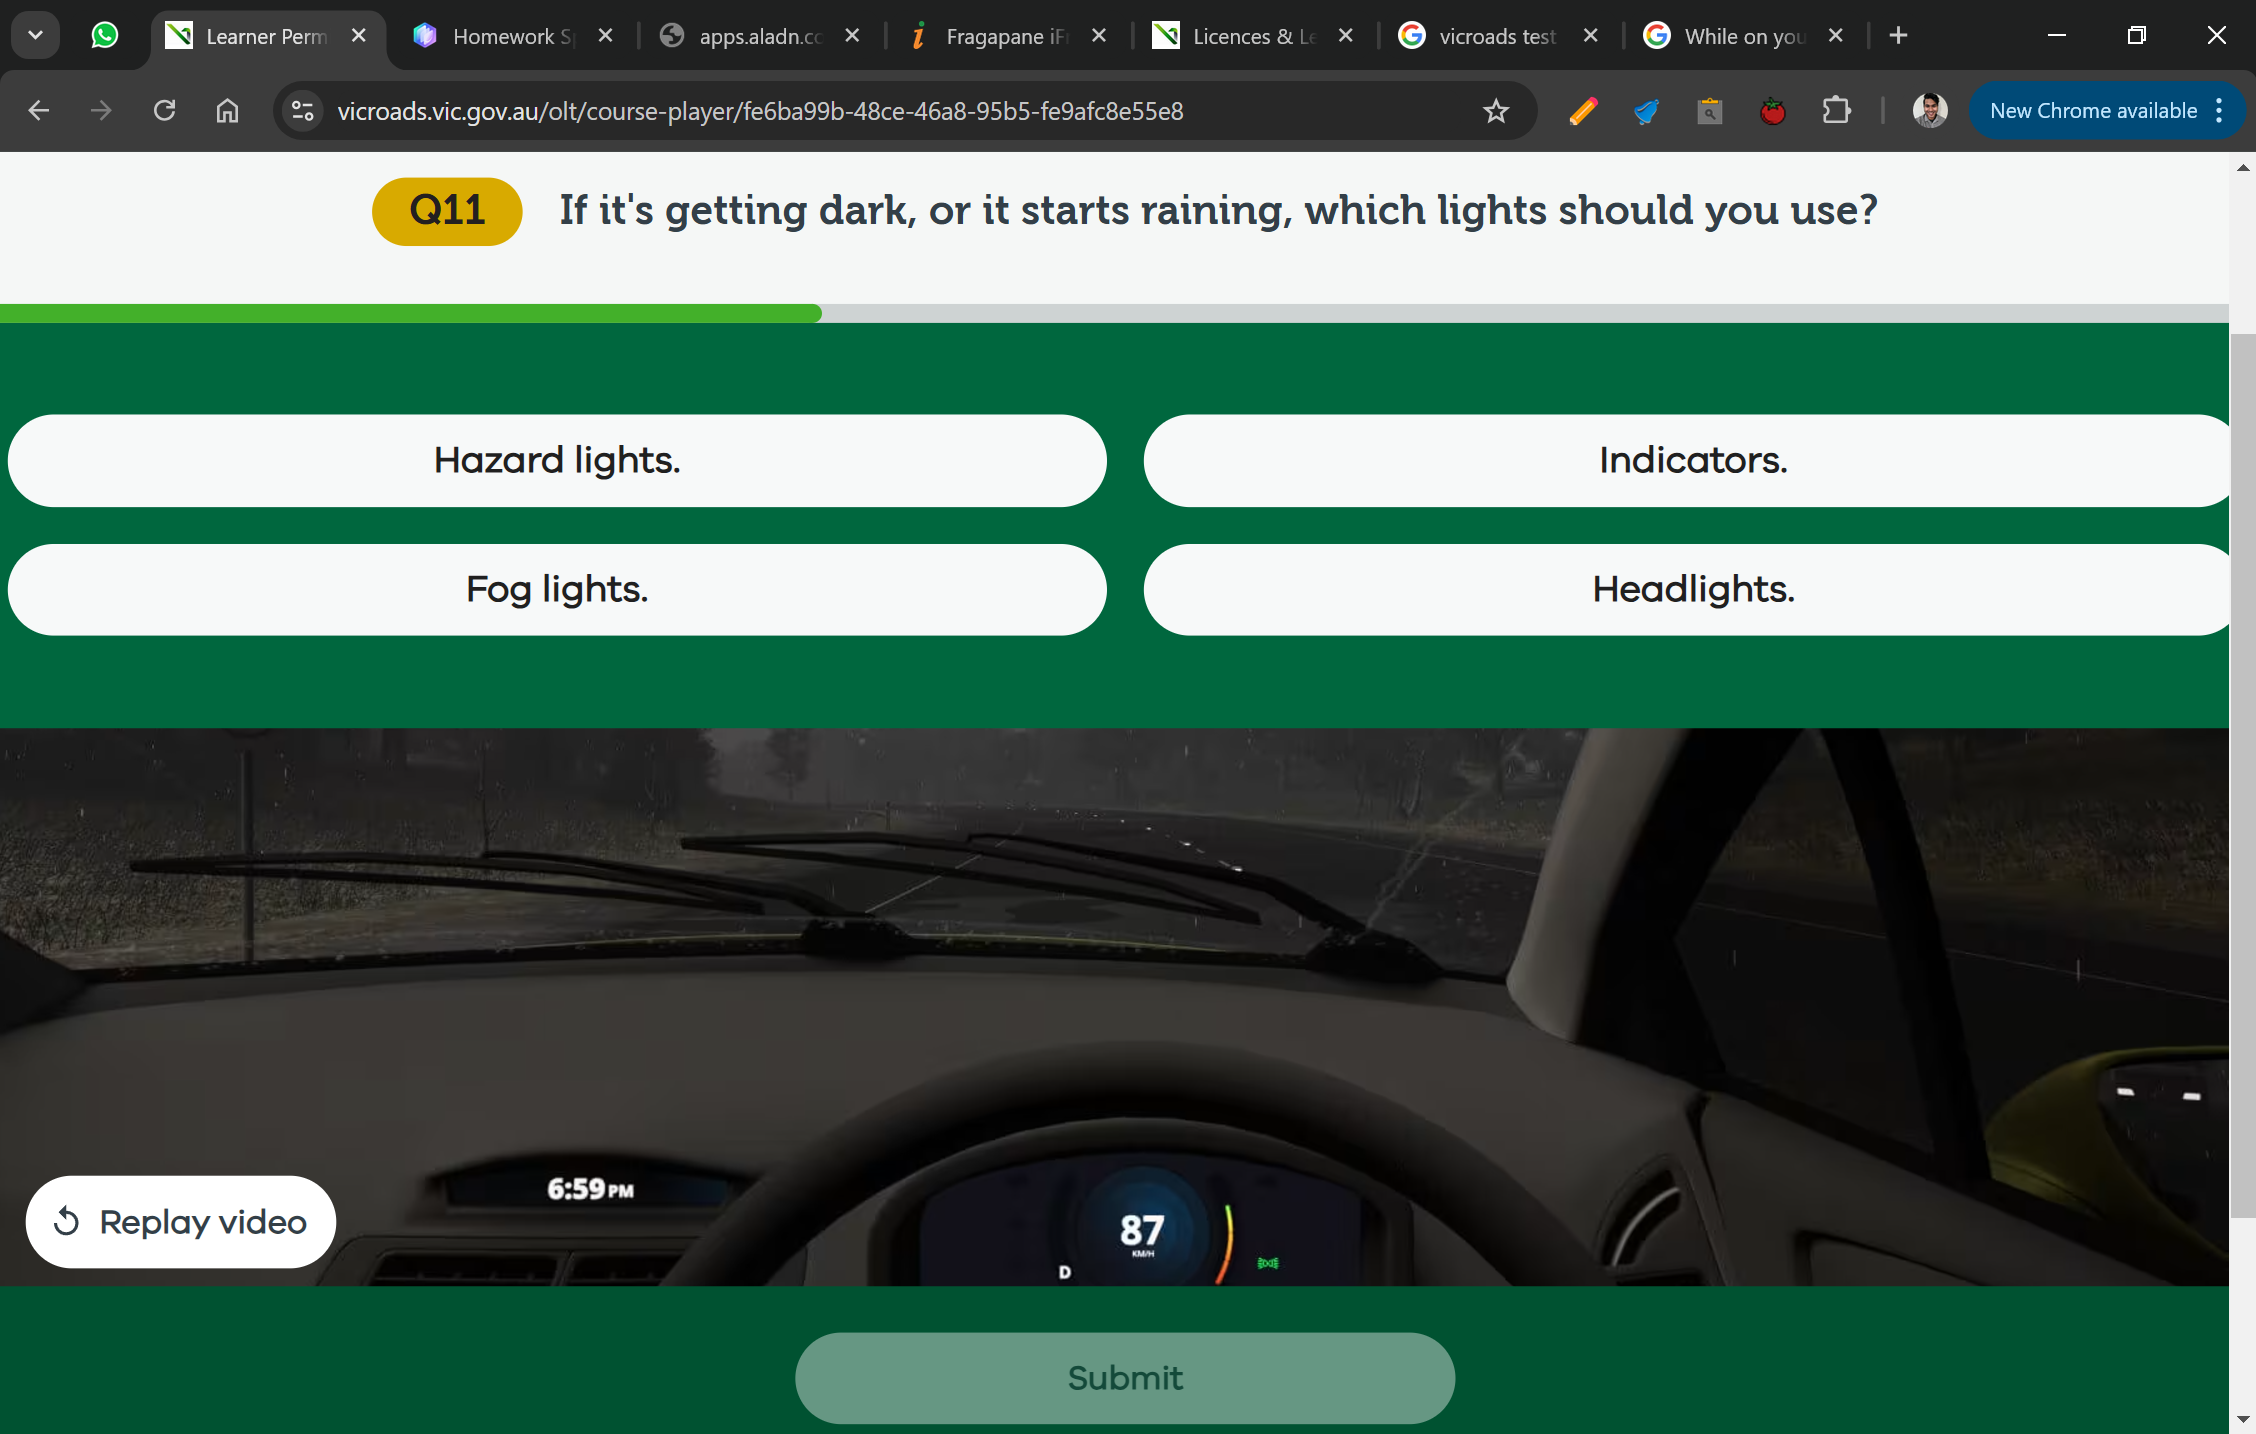Screen dimensions: 2256x1434
Task: Select the Hazard lights answer option
Action: point(556,460)
